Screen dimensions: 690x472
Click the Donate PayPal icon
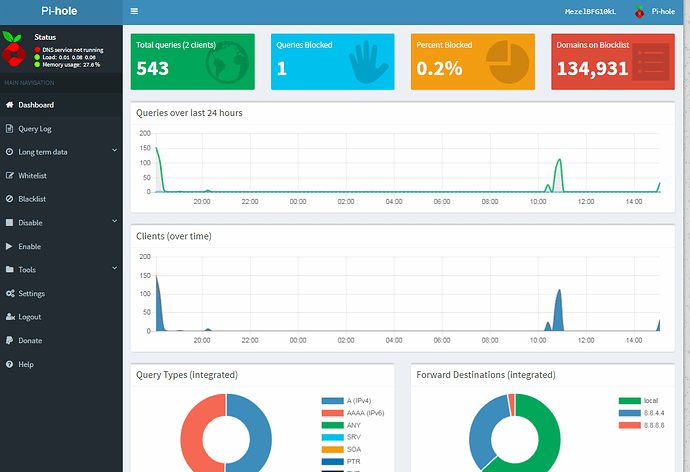pos(9,340)
